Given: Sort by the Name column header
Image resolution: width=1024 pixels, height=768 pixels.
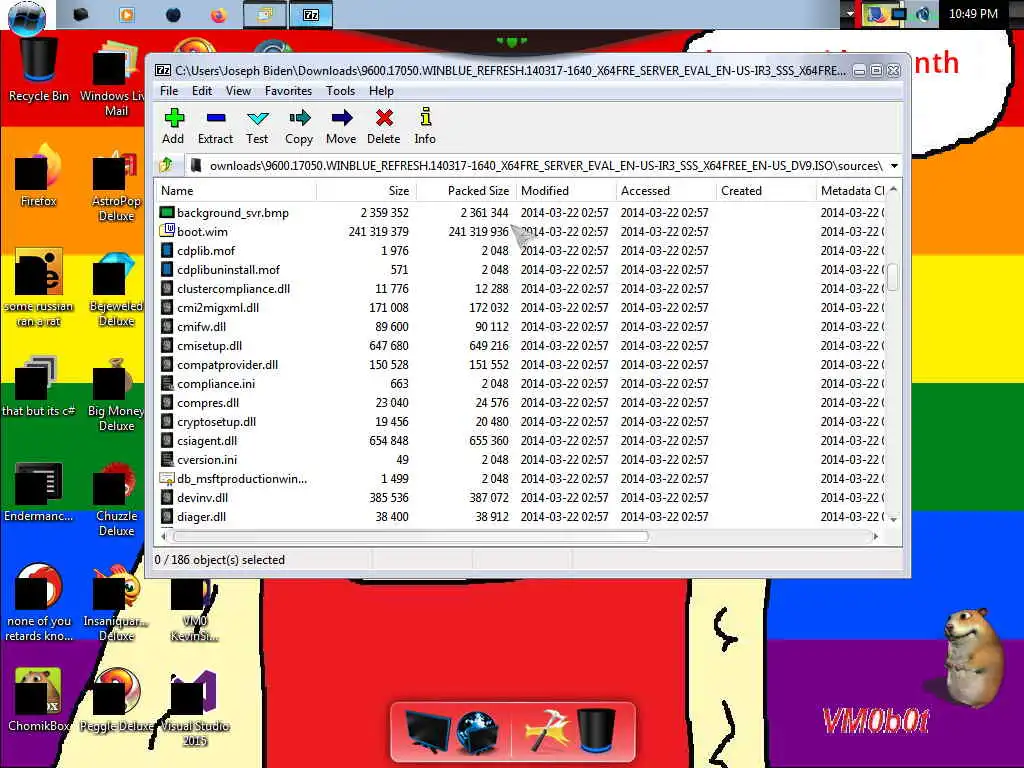Looking at the screenshot, I should click(x=236, y=191).
